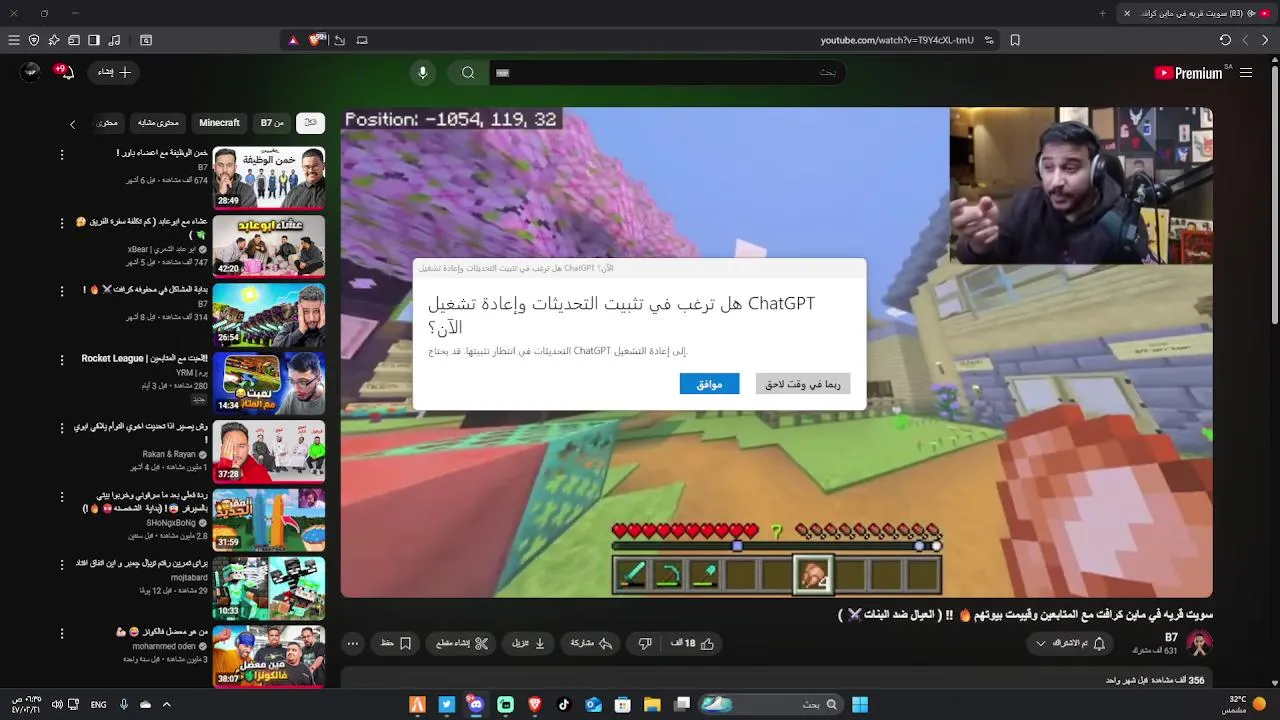
Task: Open options for بداية المشاكل video
Action: pyautogui.click(x=62, y=291)
